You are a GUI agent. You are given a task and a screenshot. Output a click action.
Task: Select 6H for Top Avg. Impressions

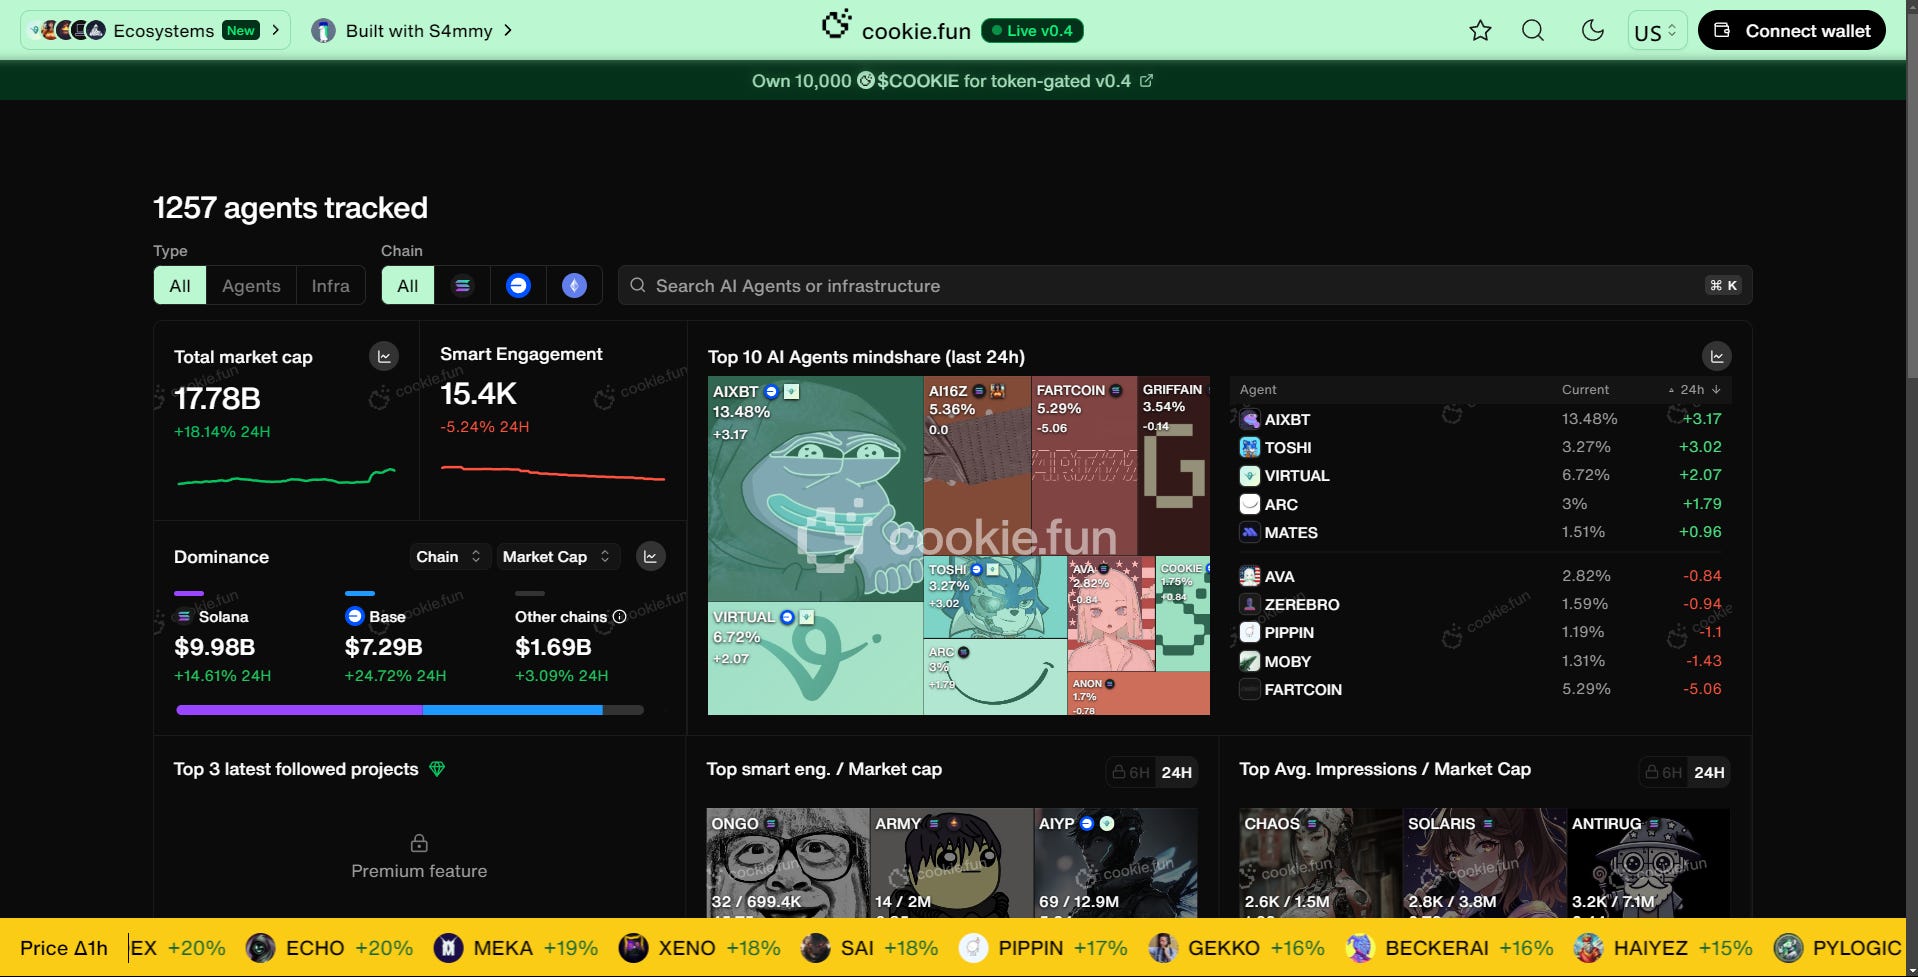pyautogui.click(x=1664, y=772)
